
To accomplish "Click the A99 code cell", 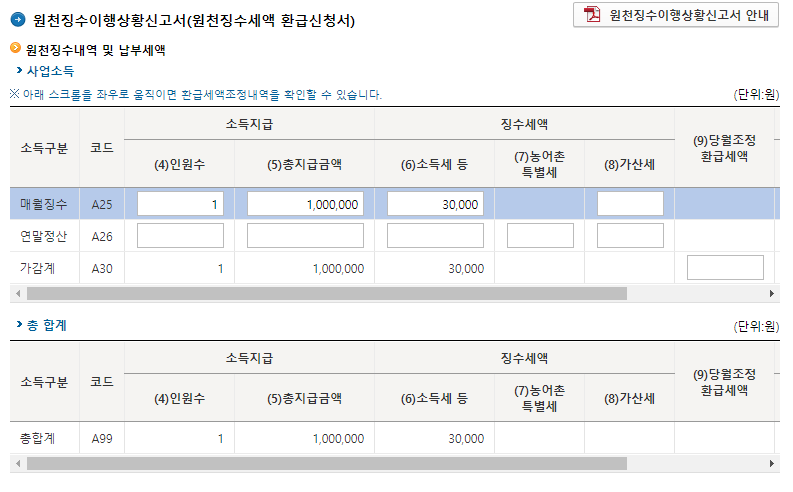I will tap(102, 439).
